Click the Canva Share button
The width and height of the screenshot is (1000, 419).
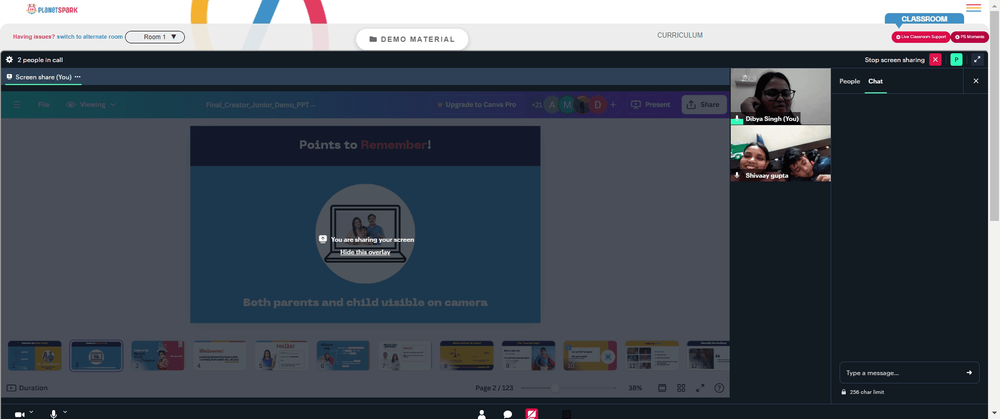[703, 105]
